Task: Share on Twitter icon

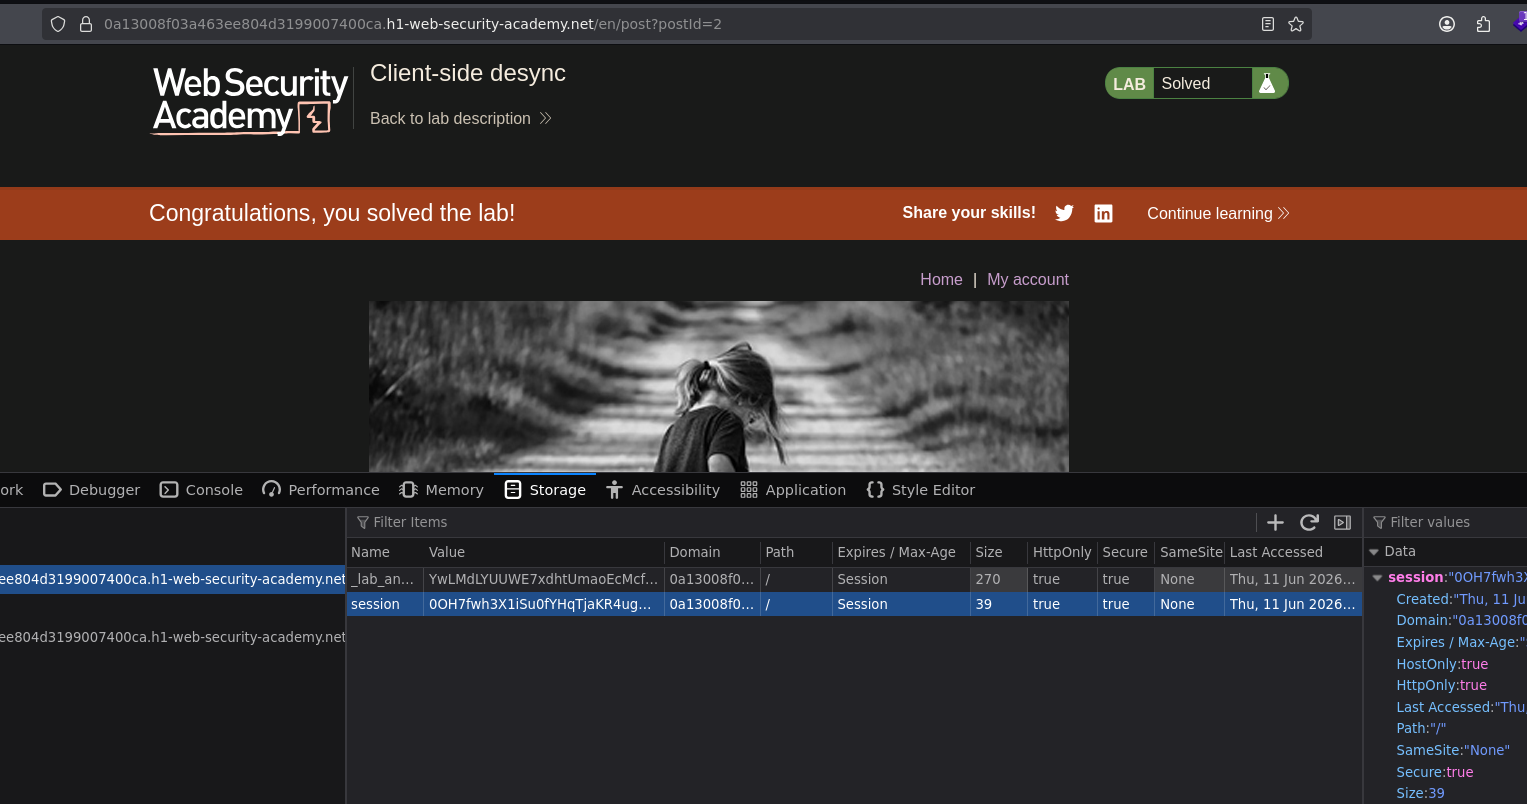Action: (1064, 213)
